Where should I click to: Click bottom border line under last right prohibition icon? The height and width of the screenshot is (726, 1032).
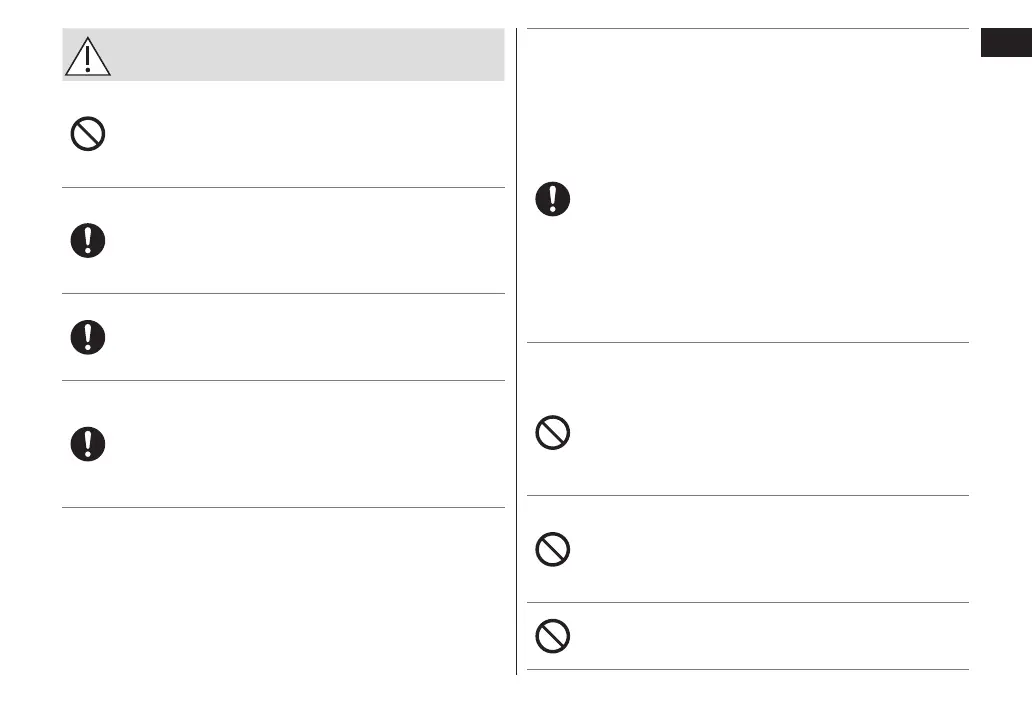747,669
